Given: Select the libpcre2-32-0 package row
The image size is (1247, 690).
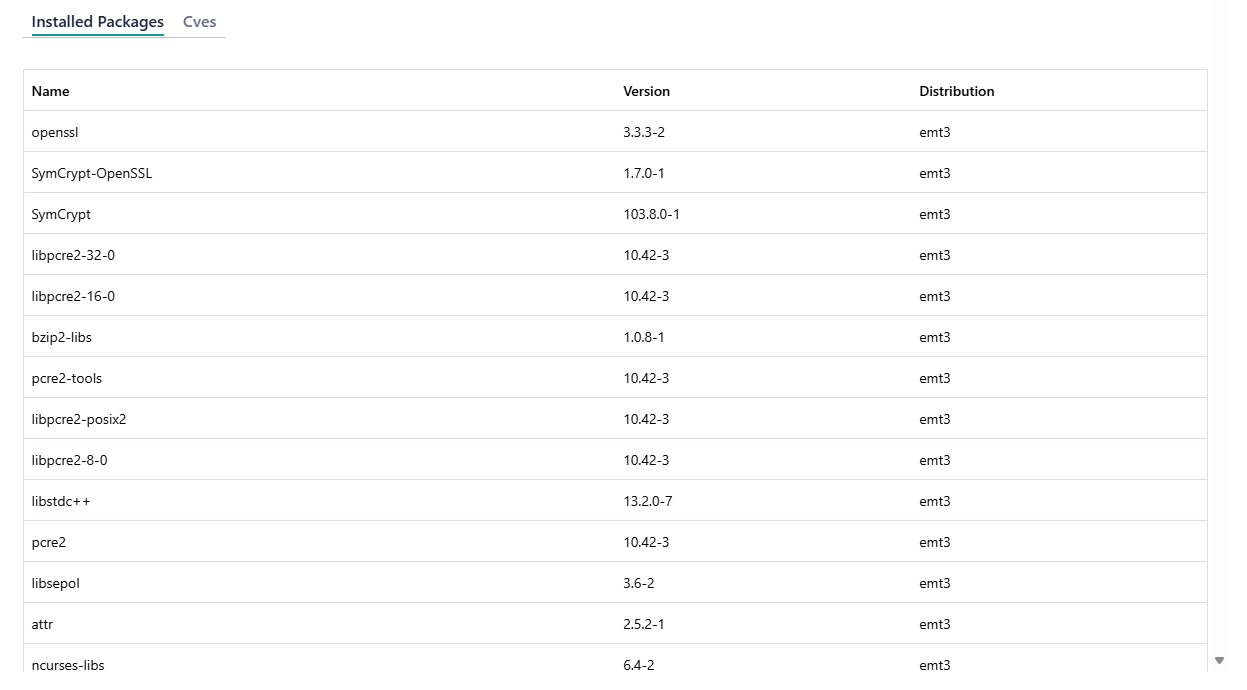Looking at the screenshot, I should (73, 255).
